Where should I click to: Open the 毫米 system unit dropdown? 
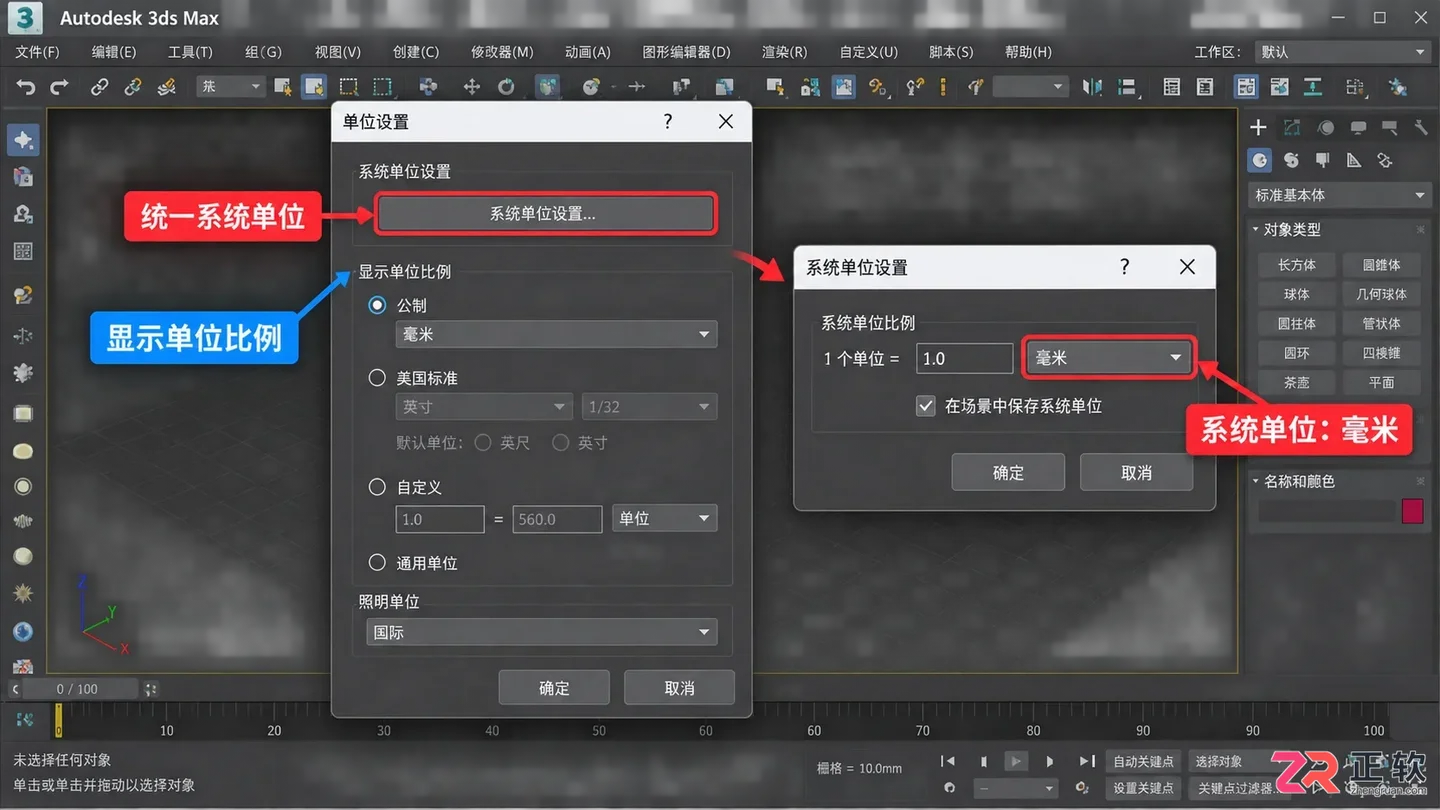pyautogui.click(x=1109, y=358)
